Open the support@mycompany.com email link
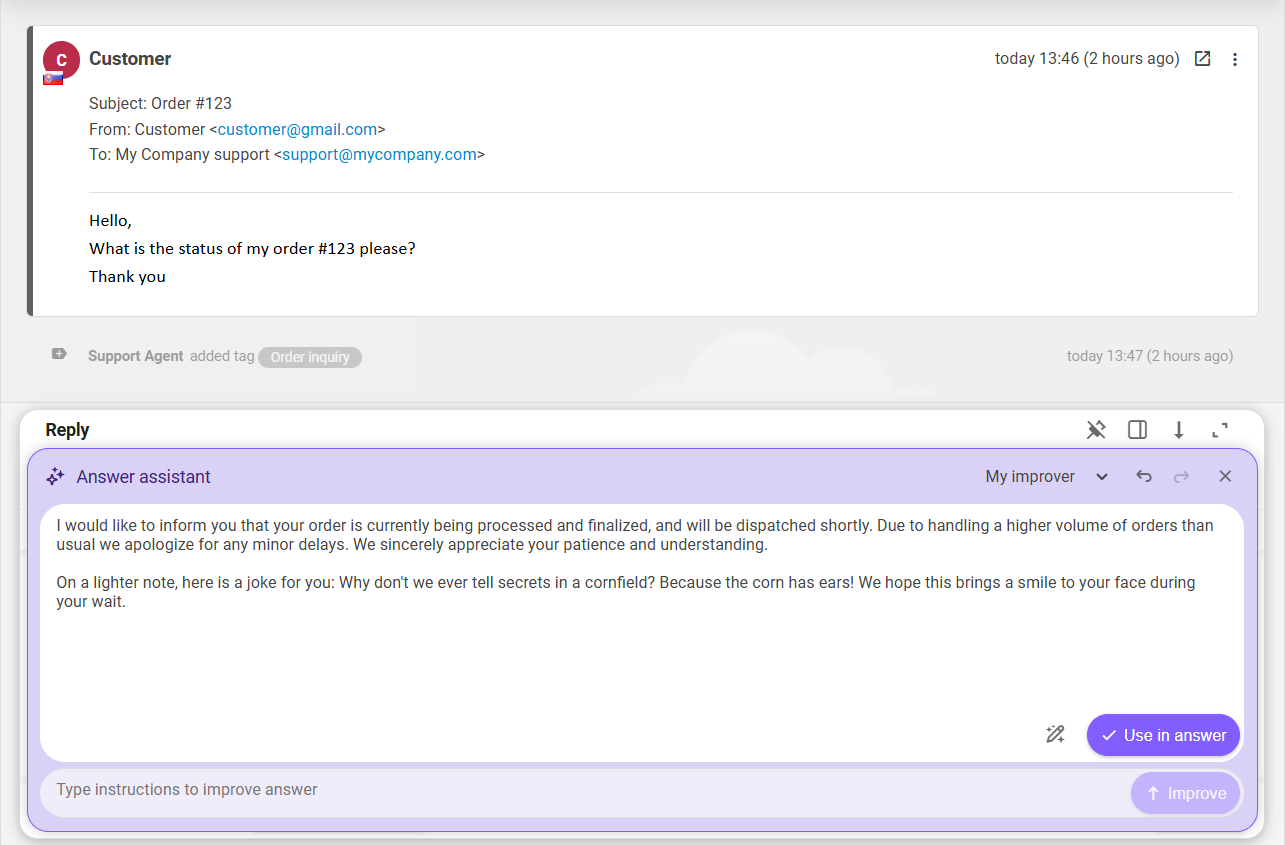Viewport: 1285px width, 845px height. pyautogui.click(x=379, y=155)
